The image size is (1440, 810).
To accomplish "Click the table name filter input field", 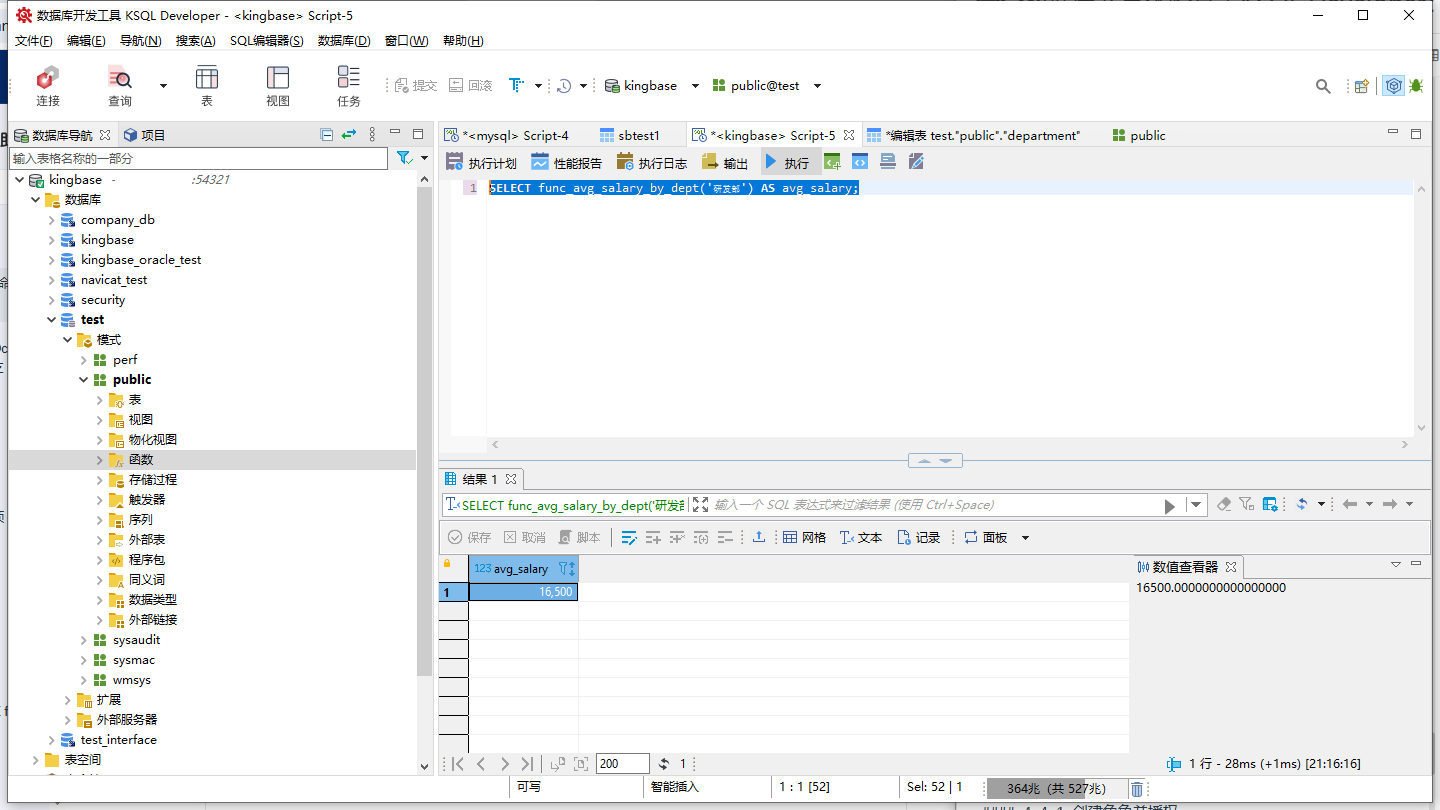I will (x=198, y=159).
